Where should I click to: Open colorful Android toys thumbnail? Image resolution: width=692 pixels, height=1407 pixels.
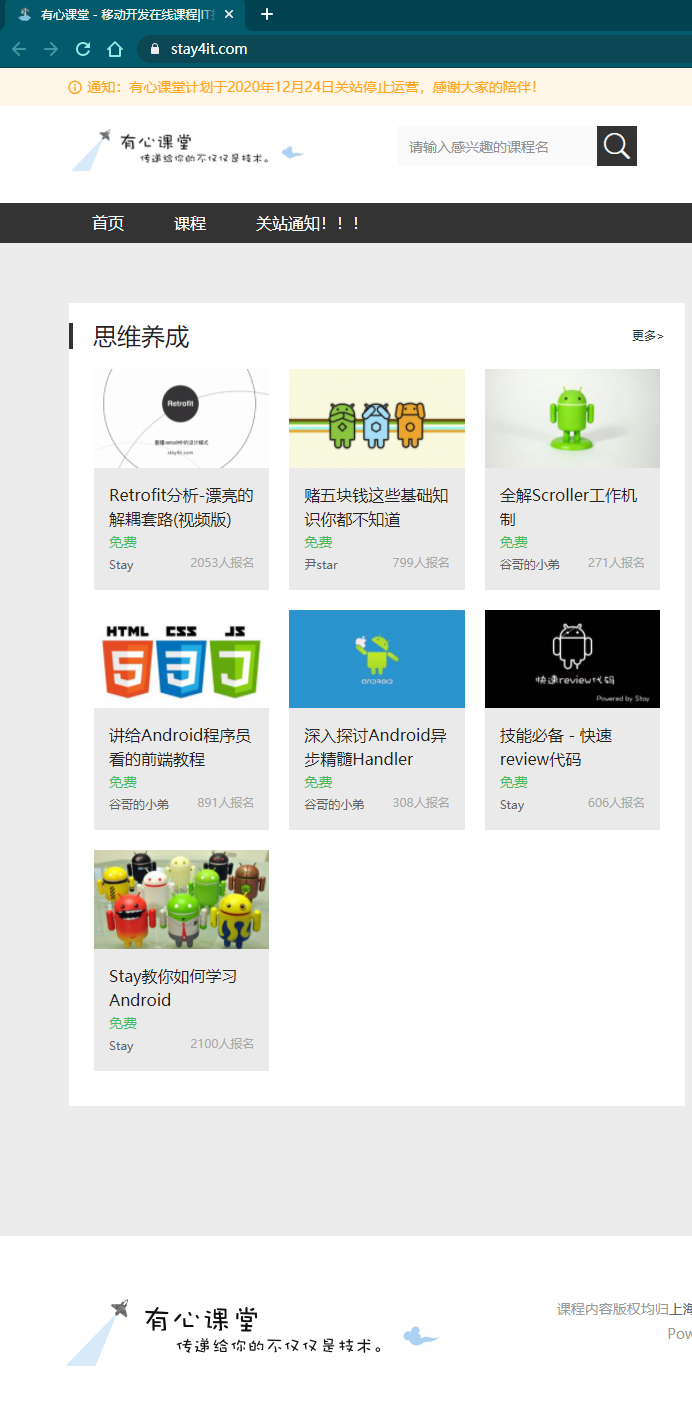click(x=181, y=899)
